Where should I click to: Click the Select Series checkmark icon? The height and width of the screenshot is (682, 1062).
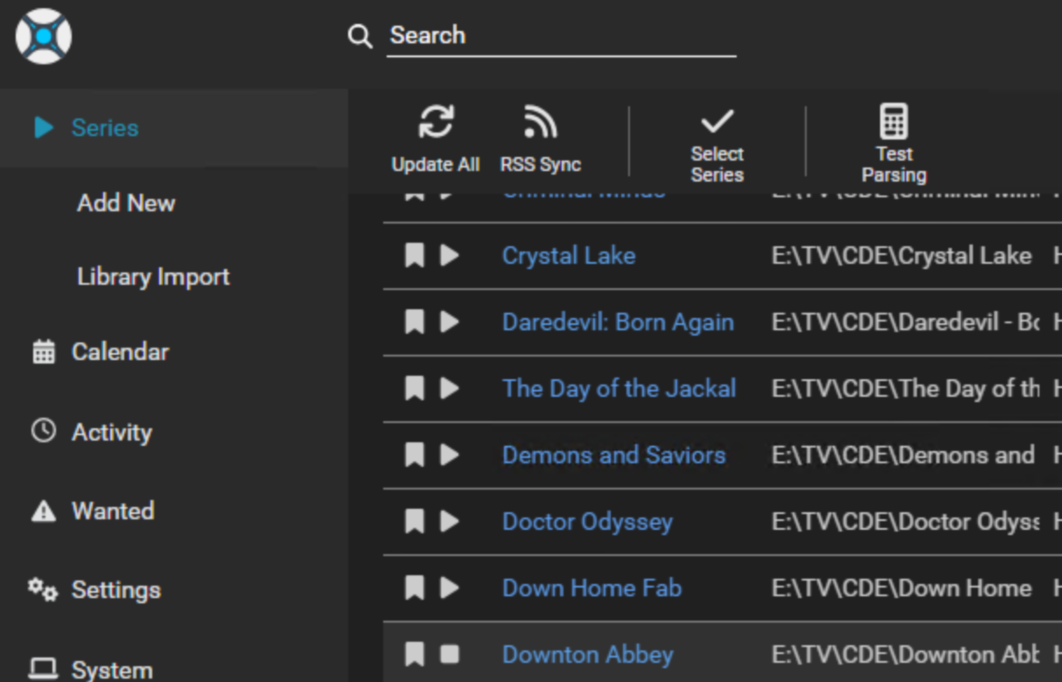click(x=717, y=123)
